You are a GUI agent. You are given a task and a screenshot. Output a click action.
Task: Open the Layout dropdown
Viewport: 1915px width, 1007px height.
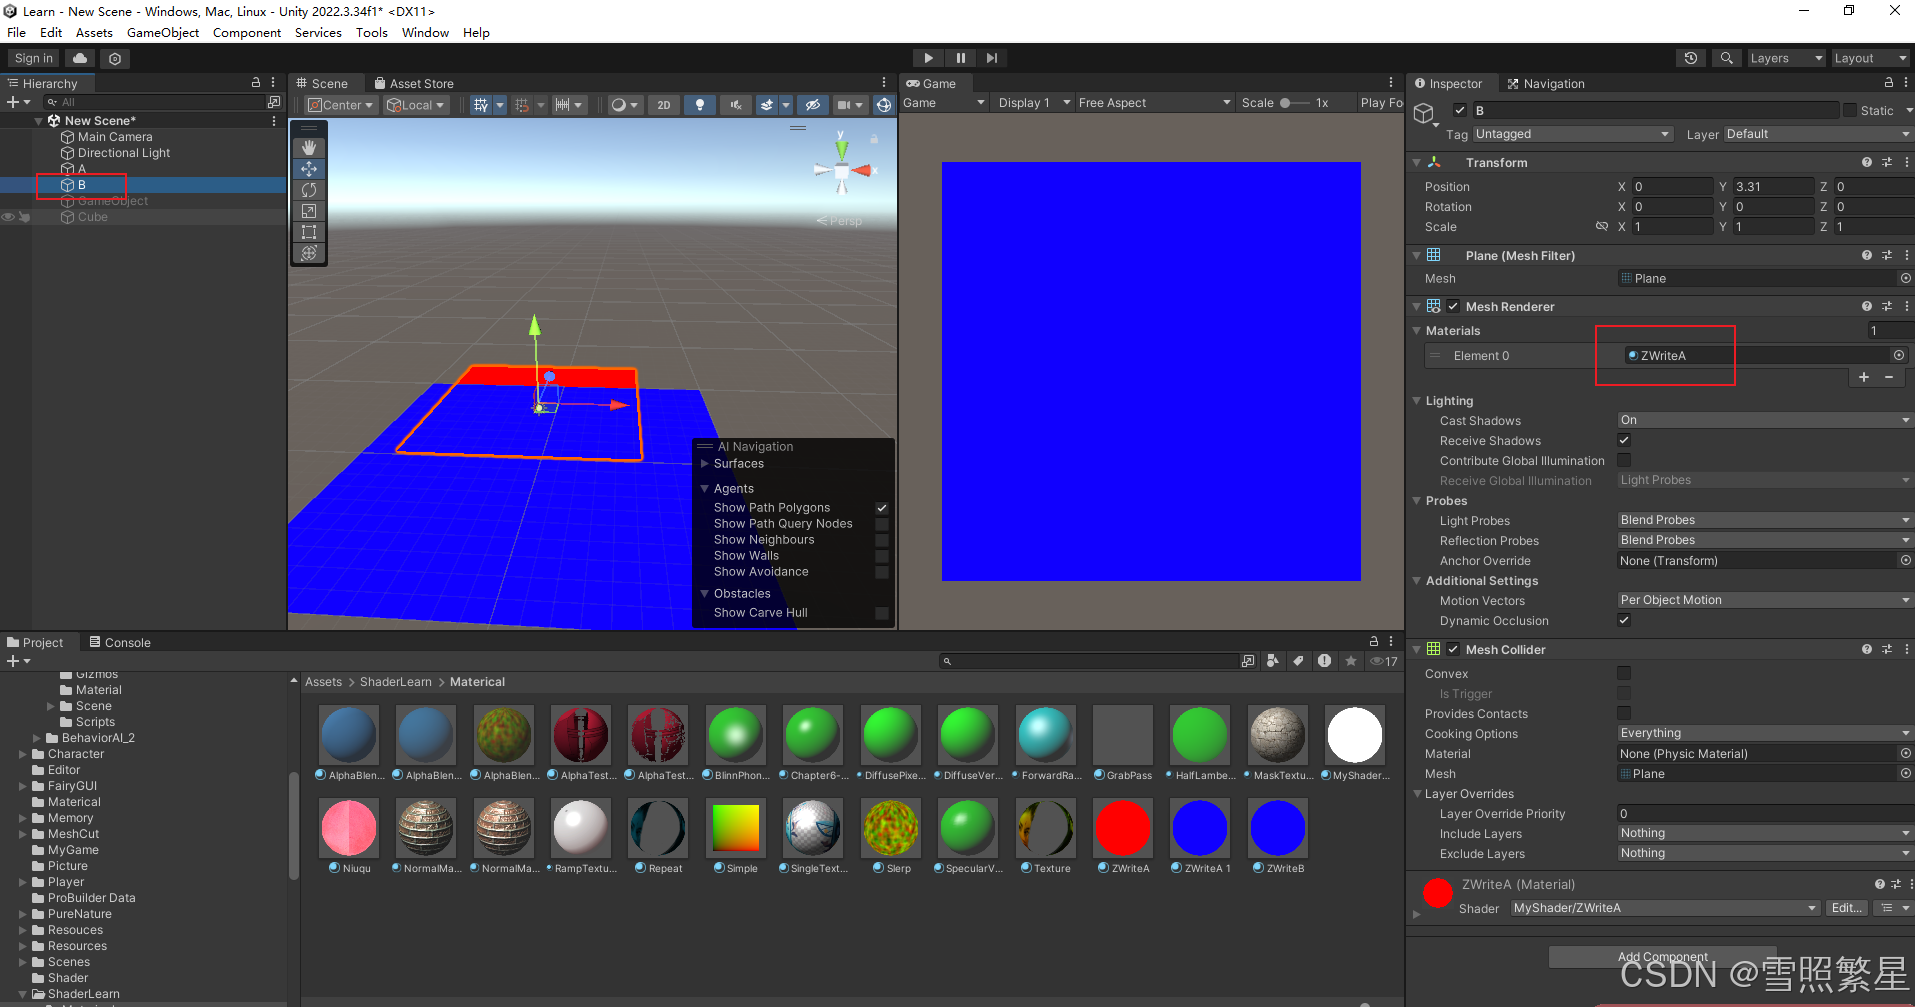pos(1870,58)
